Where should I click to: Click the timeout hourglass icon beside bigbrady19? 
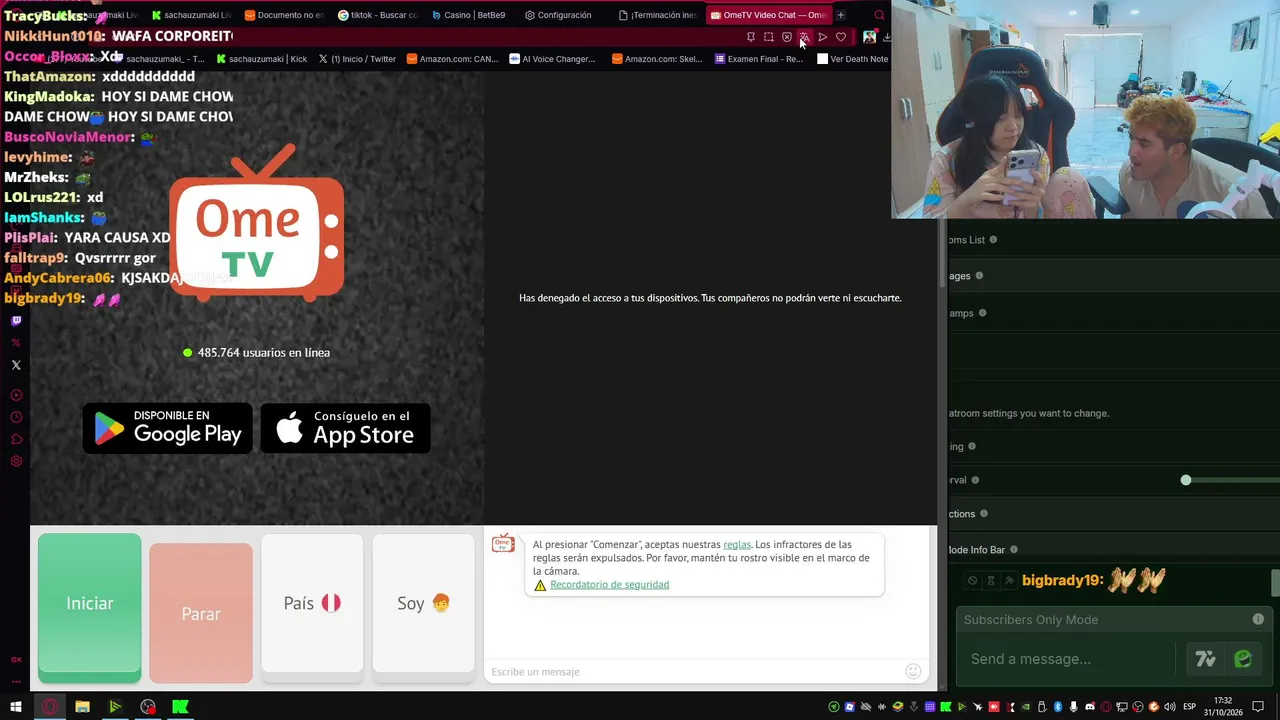coord(991,580)
